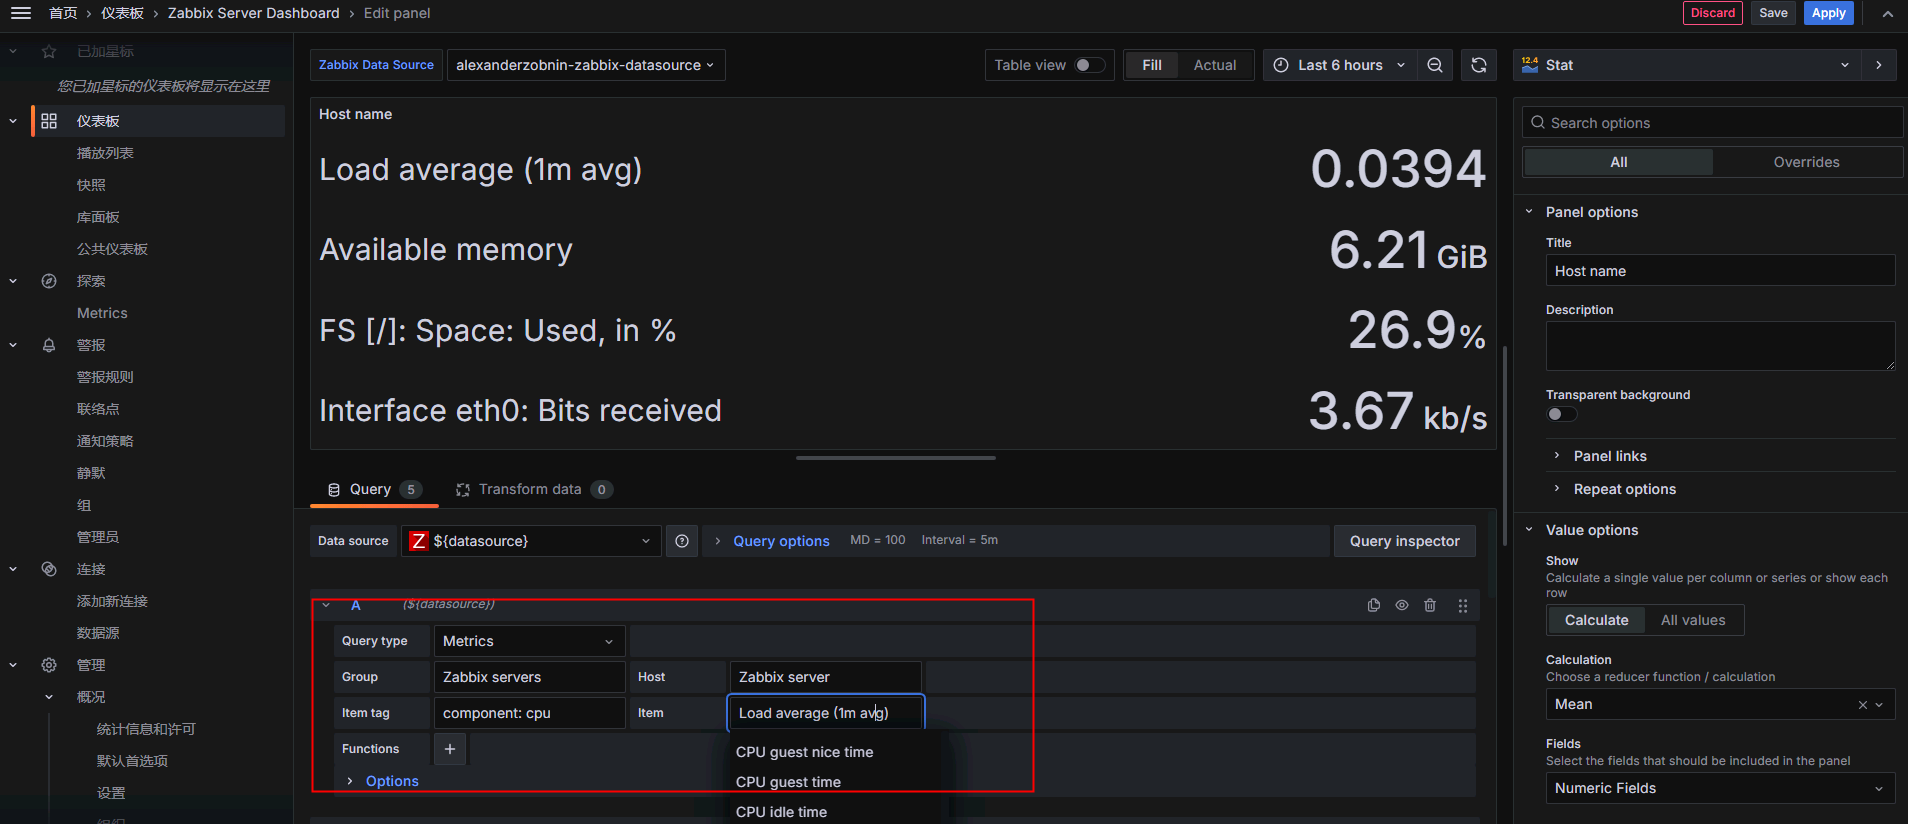Open the Query type Metrics dropdown
The width and height of the screenshot is (1908, 824).
529,641
